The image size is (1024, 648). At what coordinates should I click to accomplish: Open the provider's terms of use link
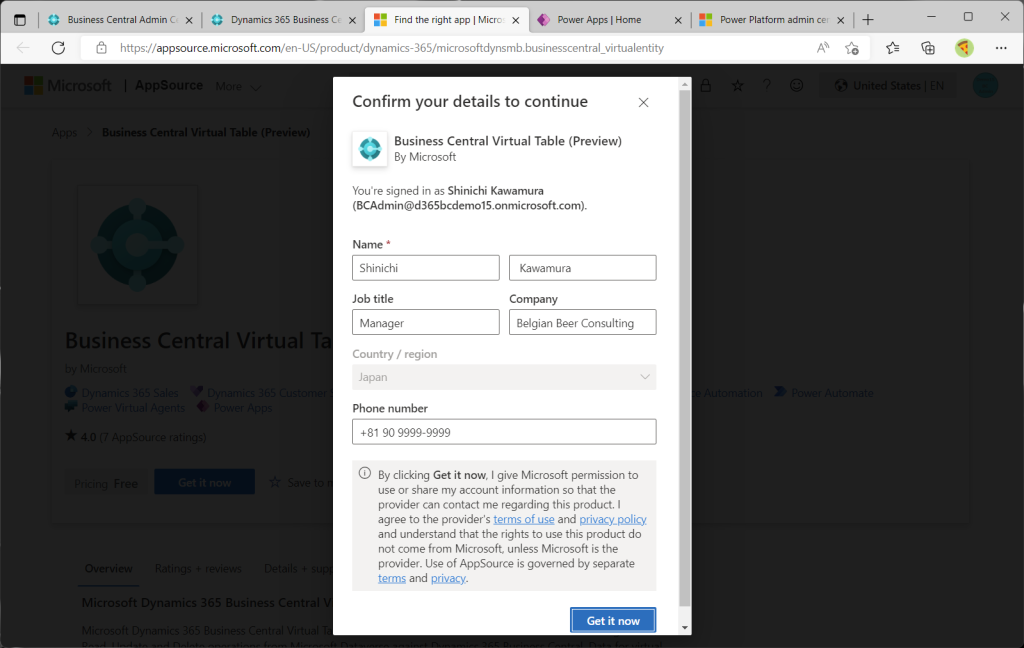click(x=524, y=519)
